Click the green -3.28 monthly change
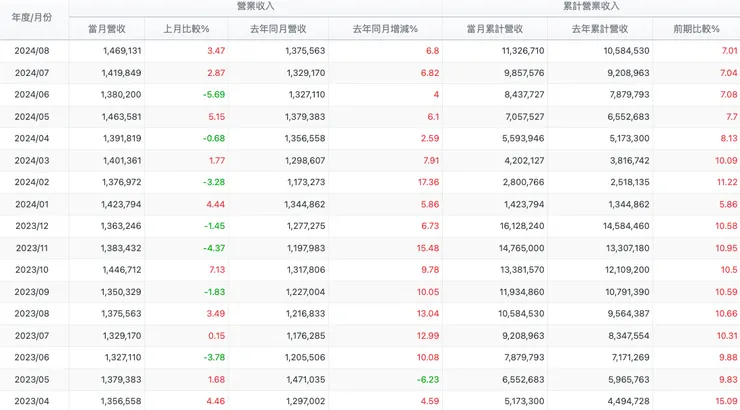Image resolution: width=740 pixels, height=410 pixels. [x=214, y=182]
